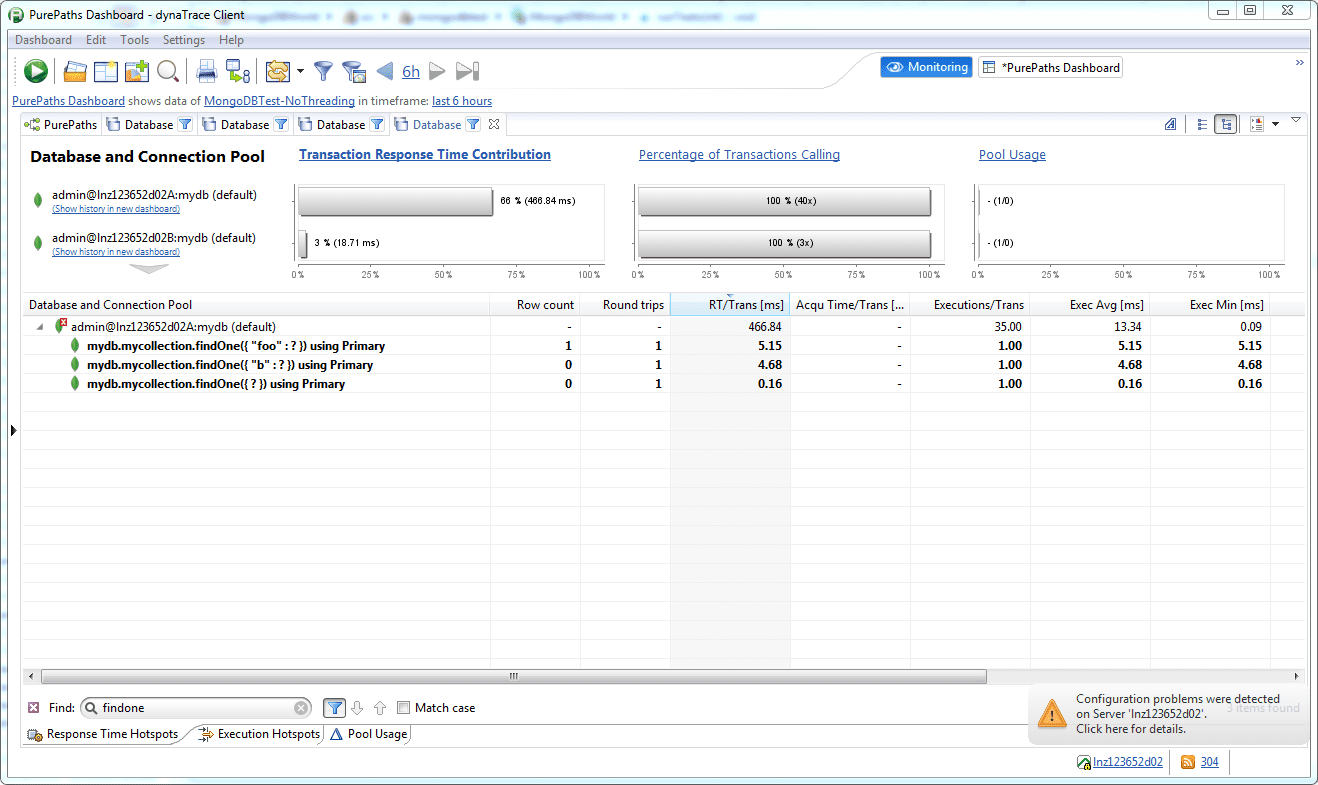Click the 66 % response time bar

[x=396, y=200]
